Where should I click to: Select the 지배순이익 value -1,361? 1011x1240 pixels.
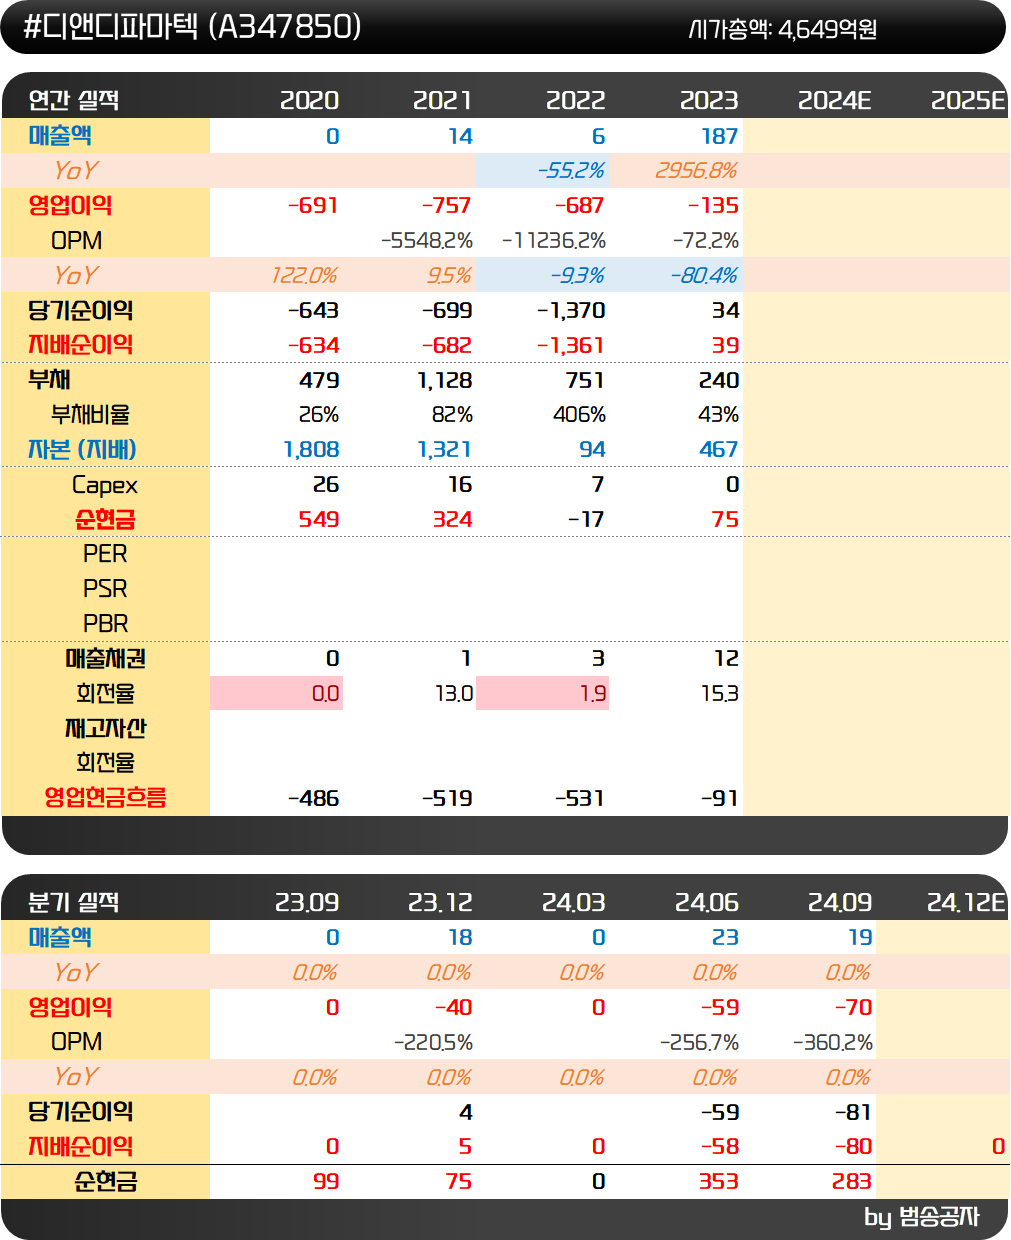tap(571, 346)
